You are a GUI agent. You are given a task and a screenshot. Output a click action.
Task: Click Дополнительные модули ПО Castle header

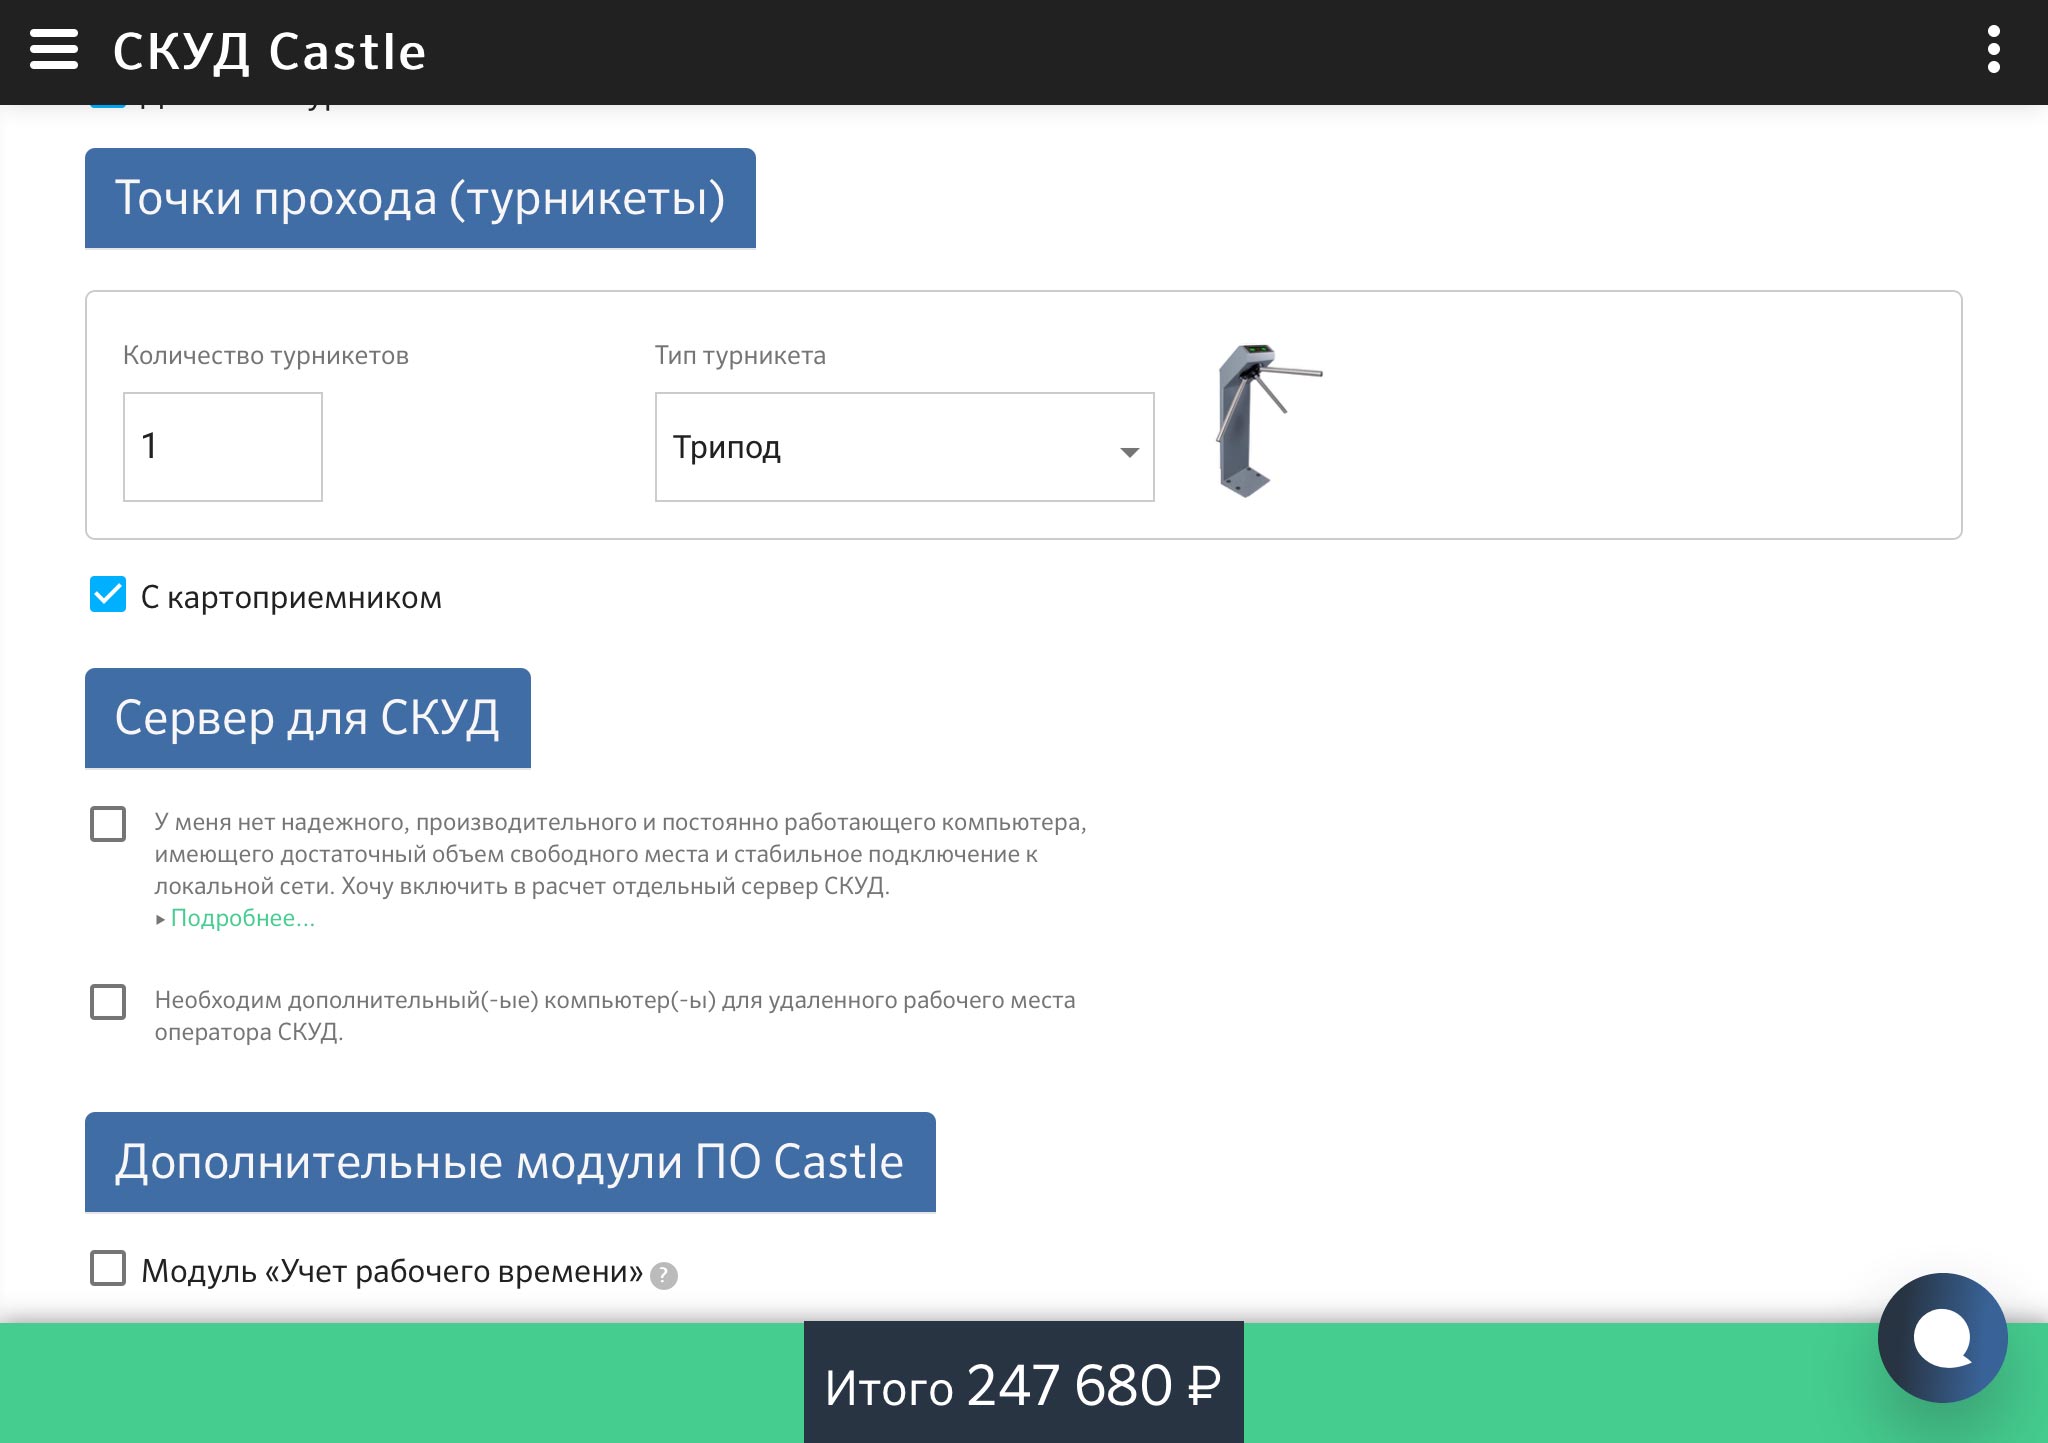click(x=510, y=1162)
